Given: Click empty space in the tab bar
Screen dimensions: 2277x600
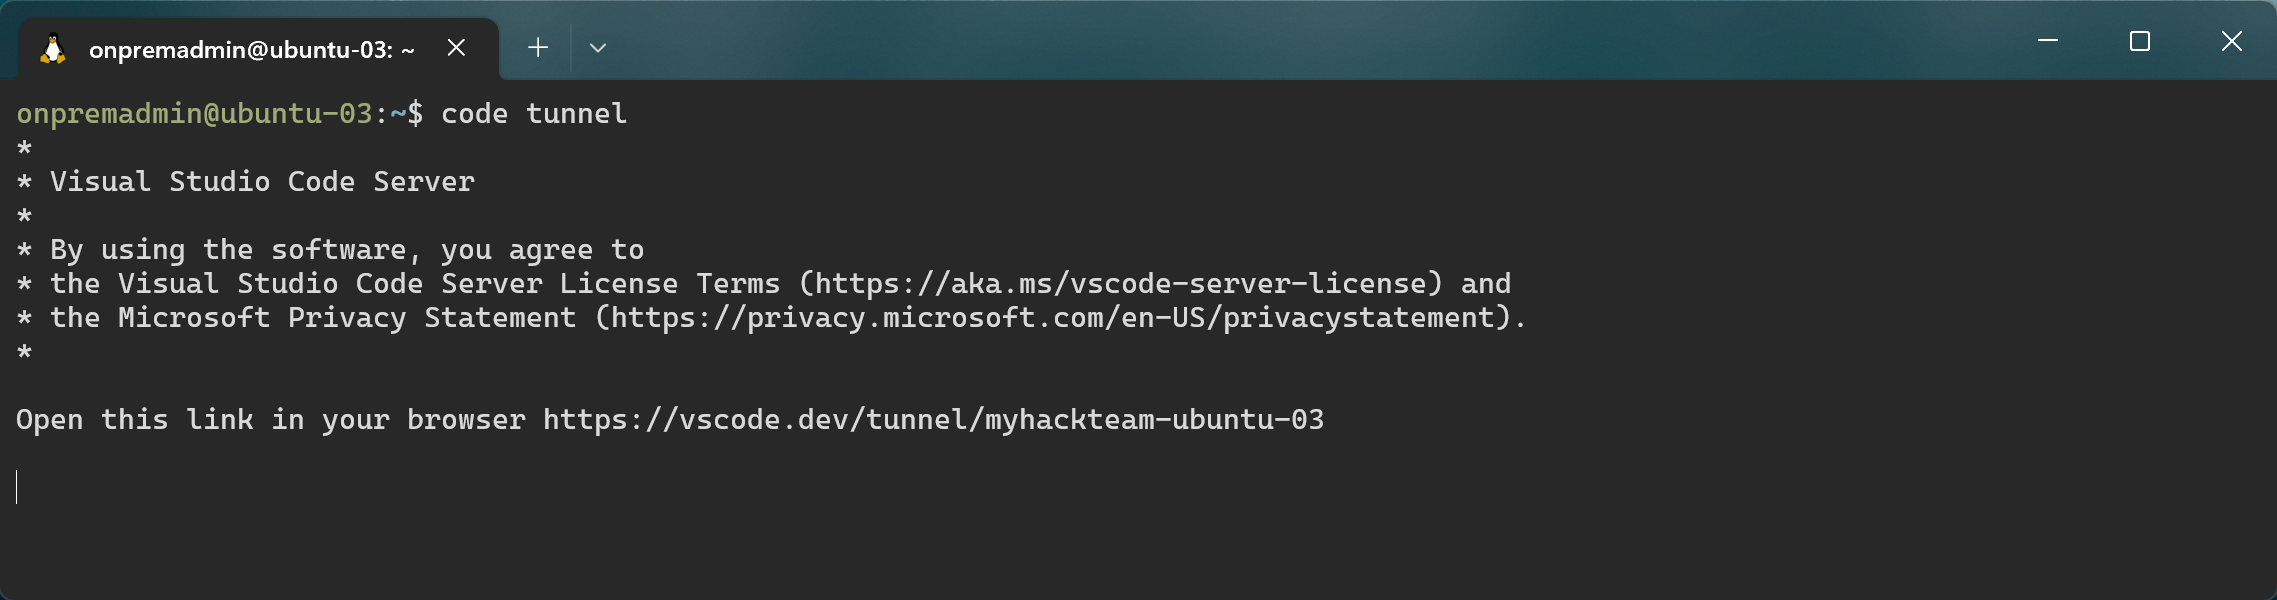Looking at the screenshot, I should coord(1300,47).
